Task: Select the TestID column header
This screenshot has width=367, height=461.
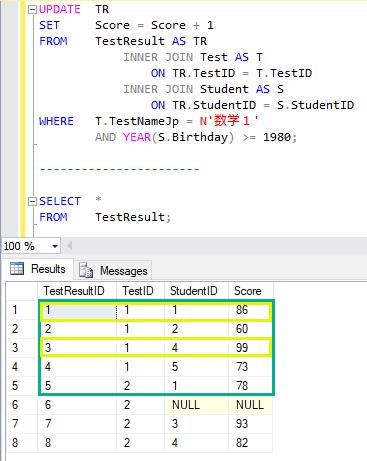Action: pos(140,291)
